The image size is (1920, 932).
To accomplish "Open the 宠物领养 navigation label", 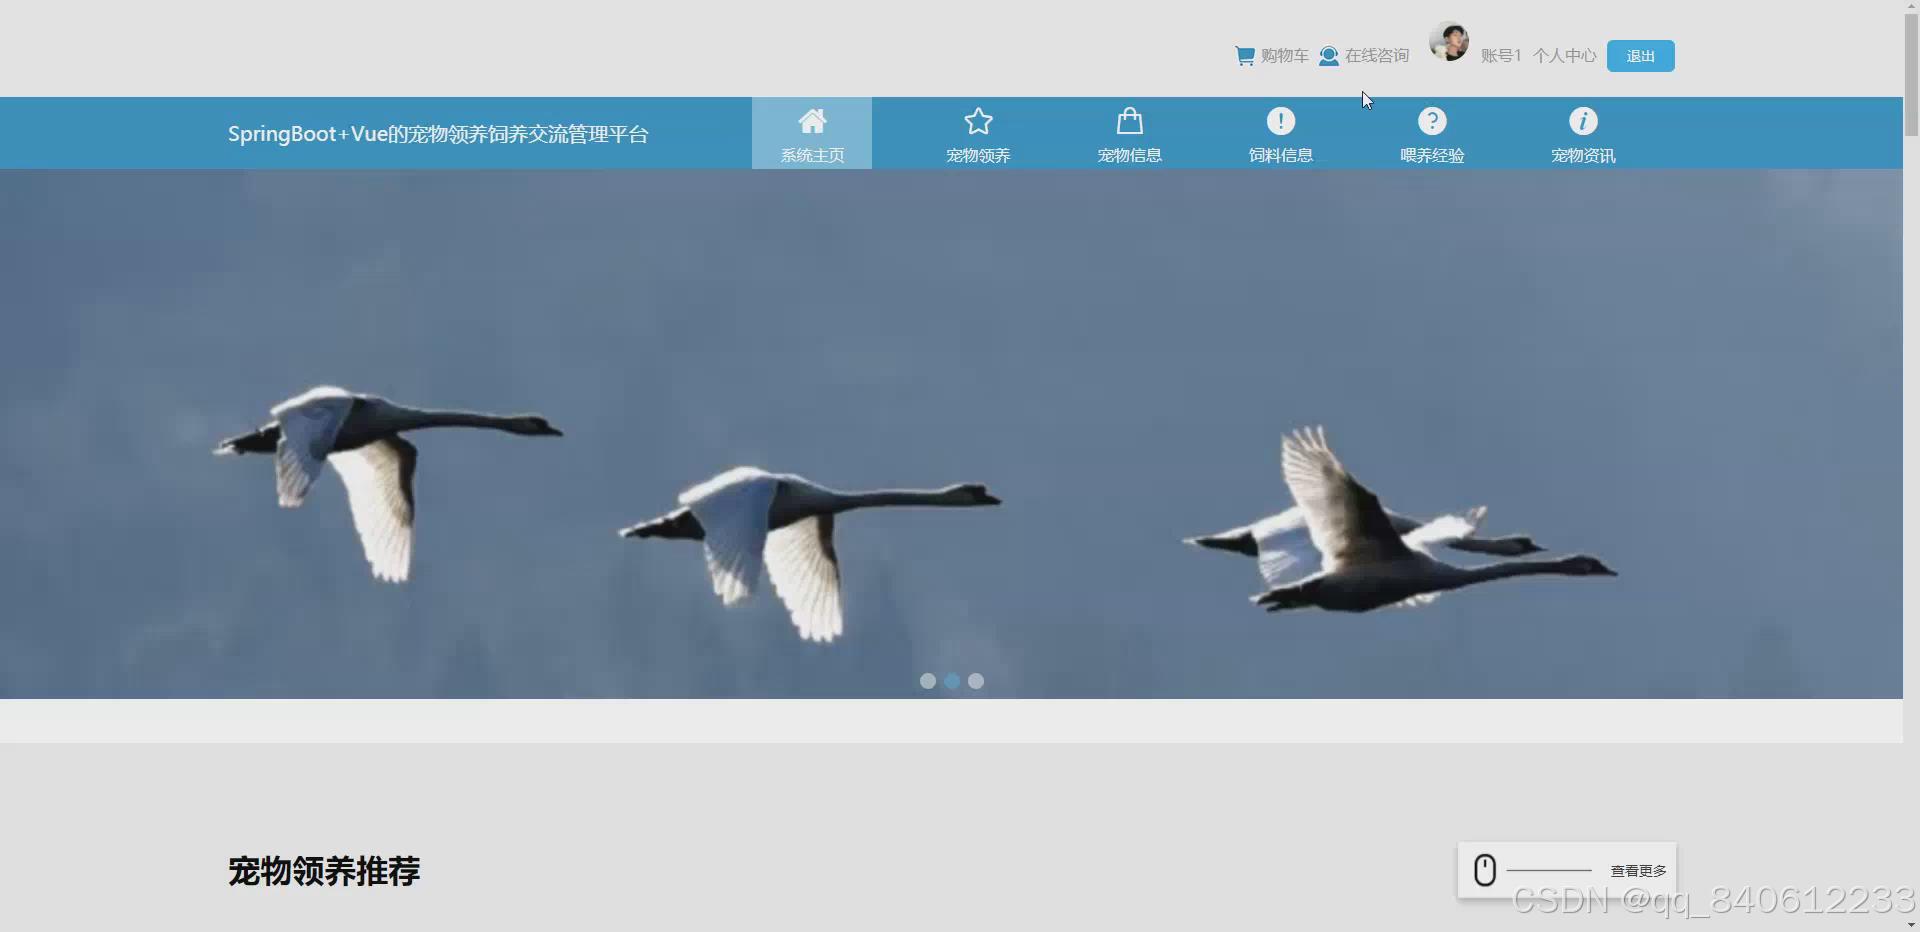I will (x=978, y=155).
